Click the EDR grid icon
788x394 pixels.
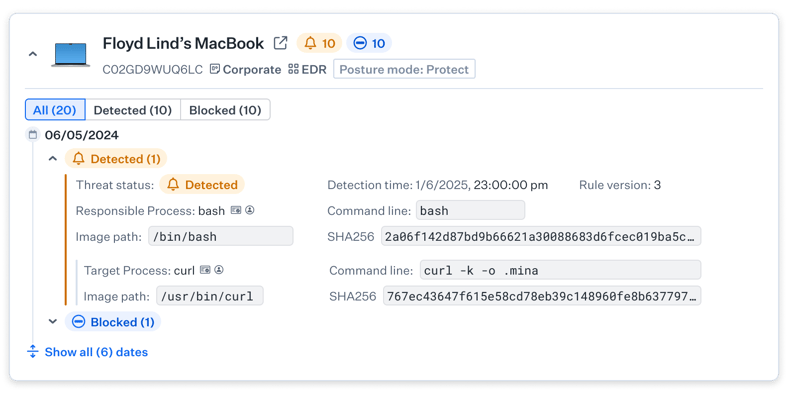pos(293,69)
